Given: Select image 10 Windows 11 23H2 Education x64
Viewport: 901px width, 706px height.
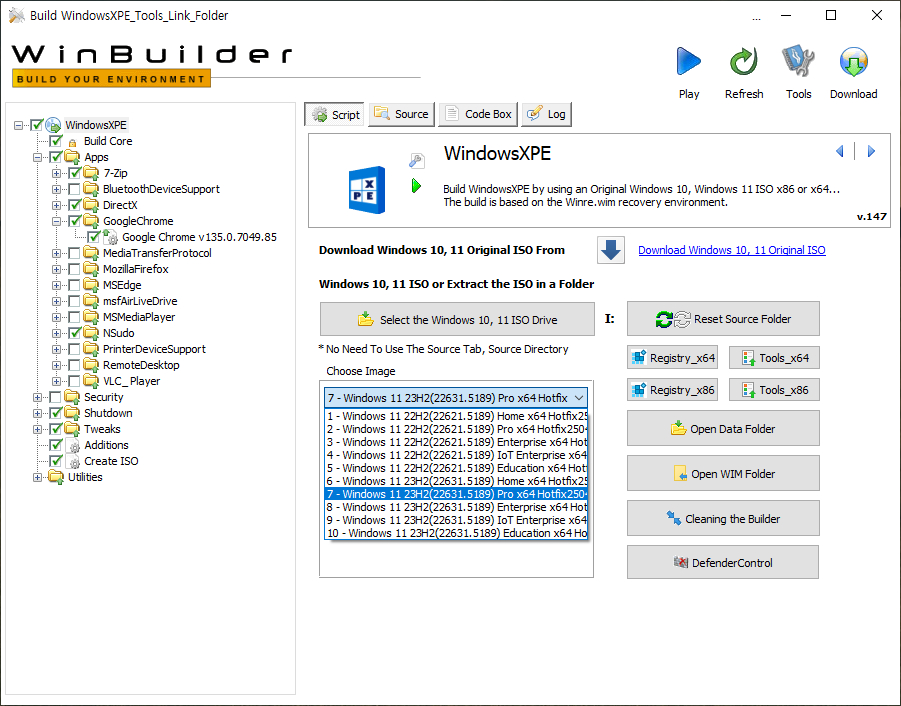Looking at the screenshot, I should (456, 533).
